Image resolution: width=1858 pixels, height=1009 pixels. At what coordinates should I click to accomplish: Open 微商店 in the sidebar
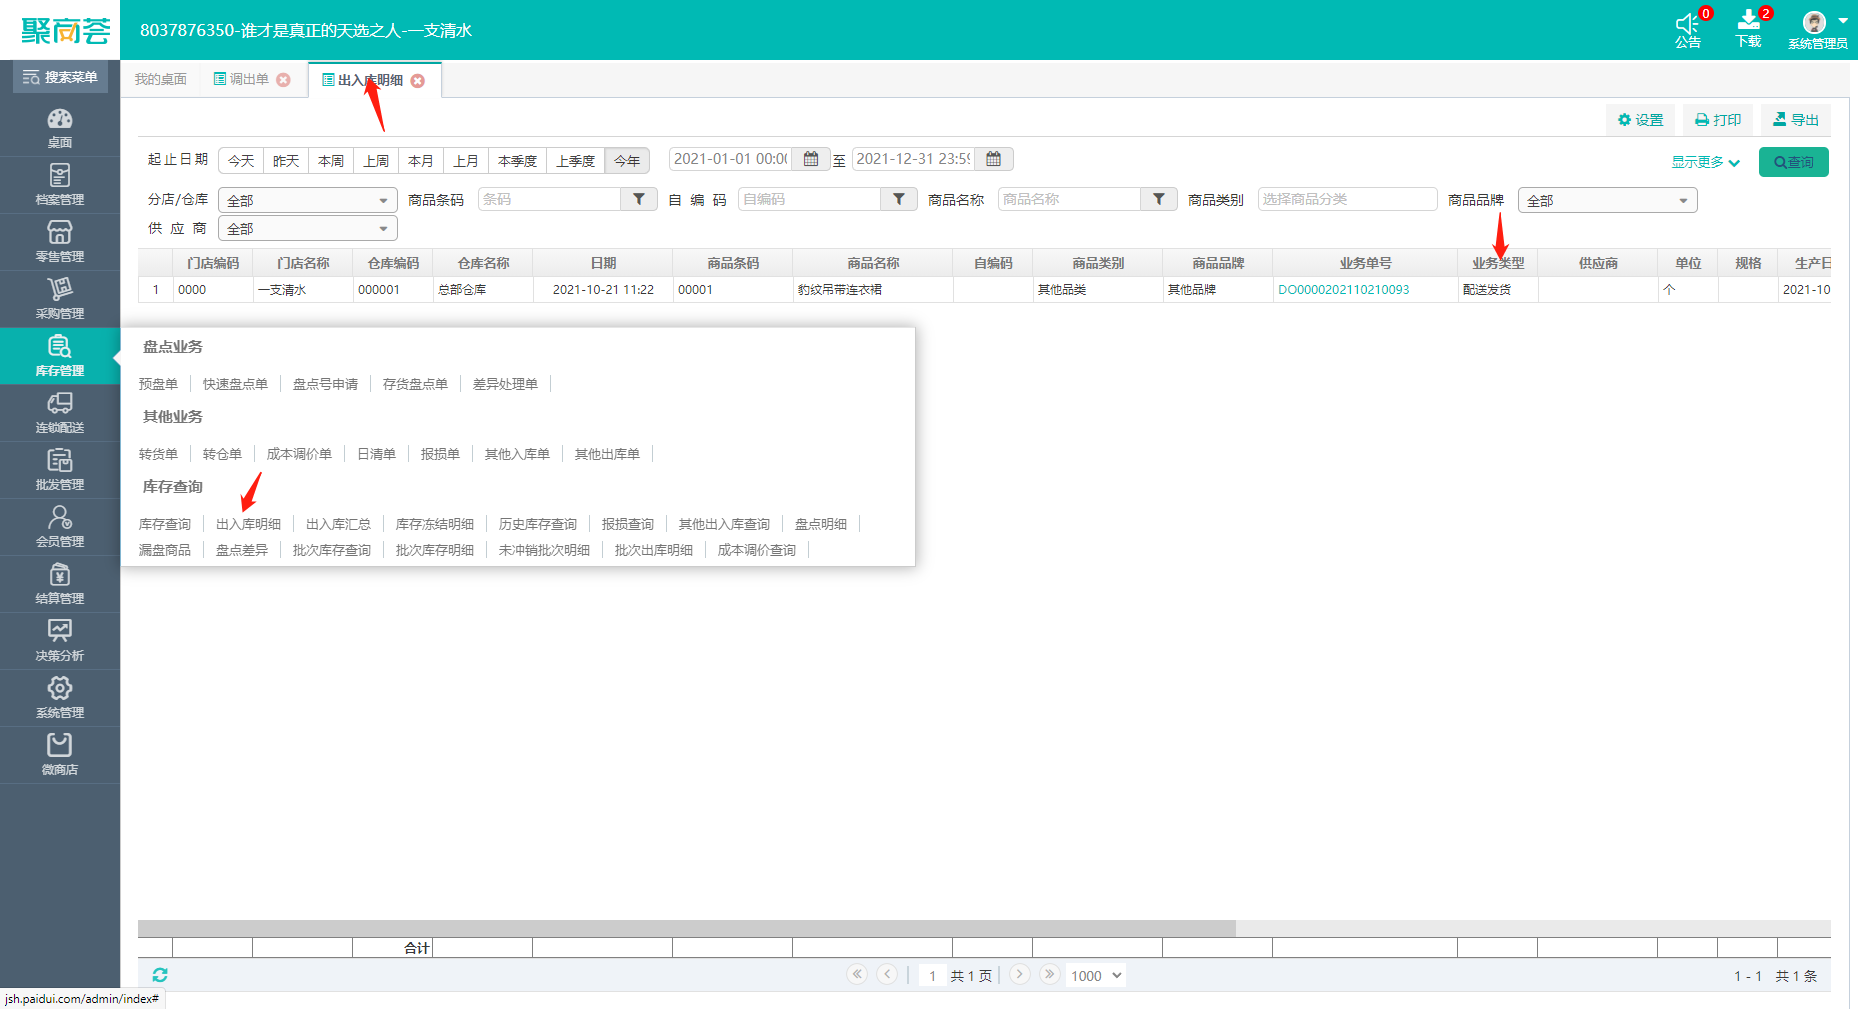[60, 754]
